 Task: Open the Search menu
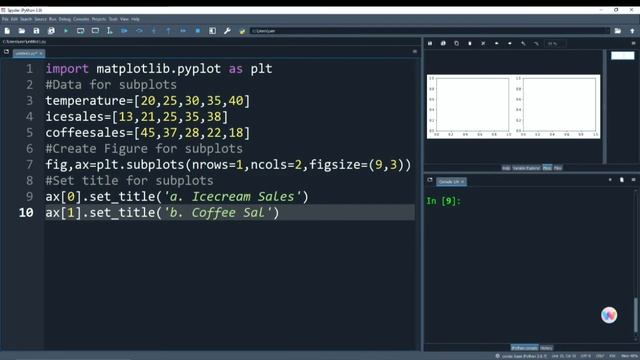[x=26, y=19]
